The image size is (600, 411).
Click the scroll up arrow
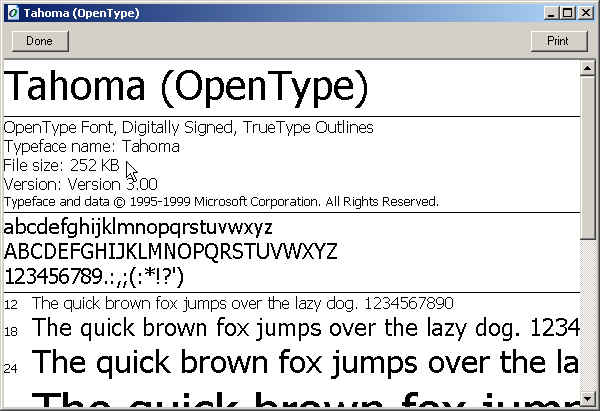587,68
